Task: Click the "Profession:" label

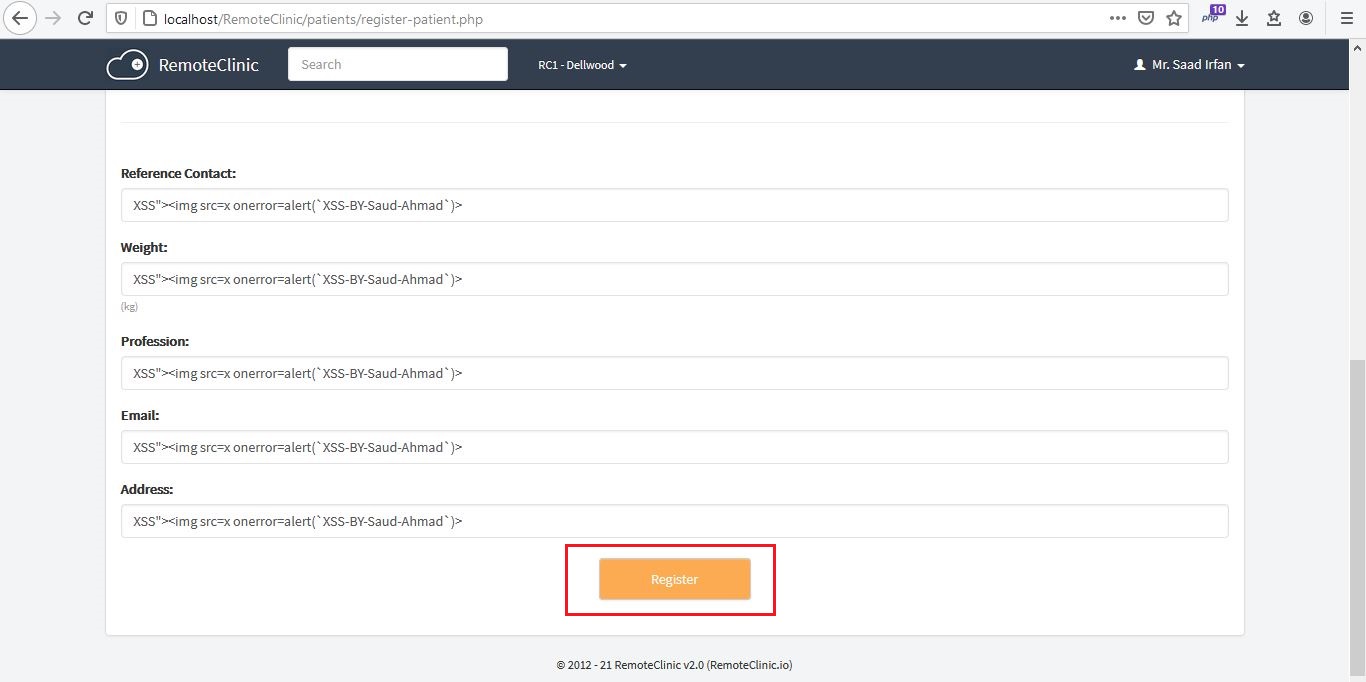Action: click(155, 341)
